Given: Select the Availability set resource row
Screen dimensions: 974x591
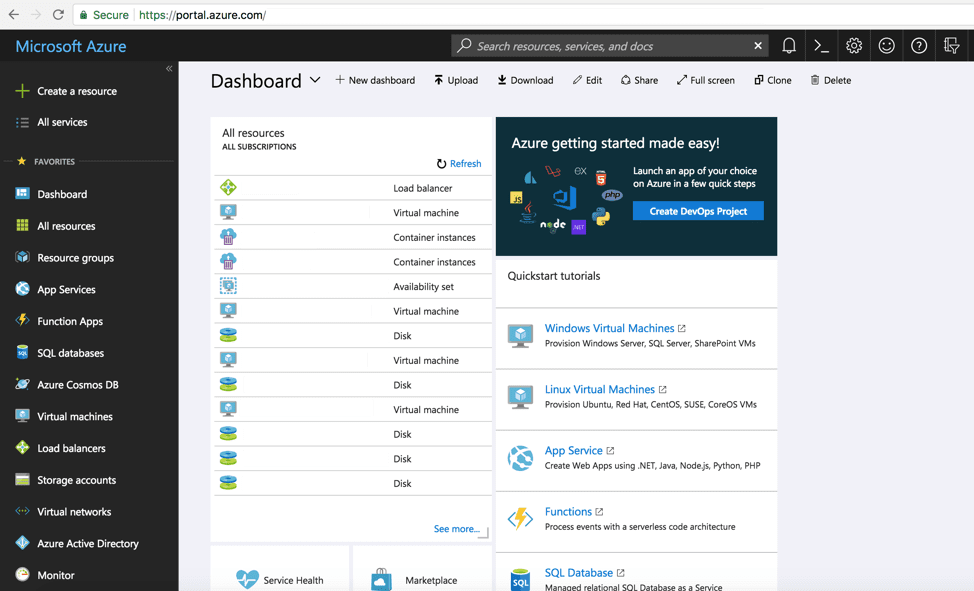Looking at the screenshot, I should [353, 286].
